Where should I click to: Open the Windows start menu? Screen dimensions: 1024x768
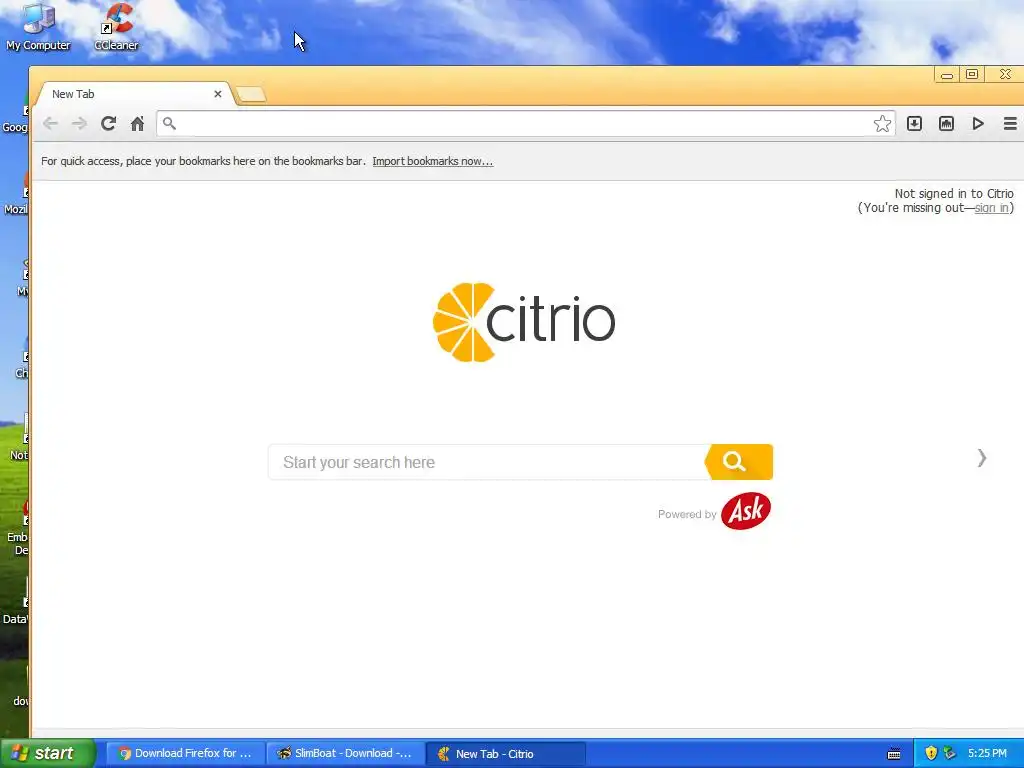(47, 753)
